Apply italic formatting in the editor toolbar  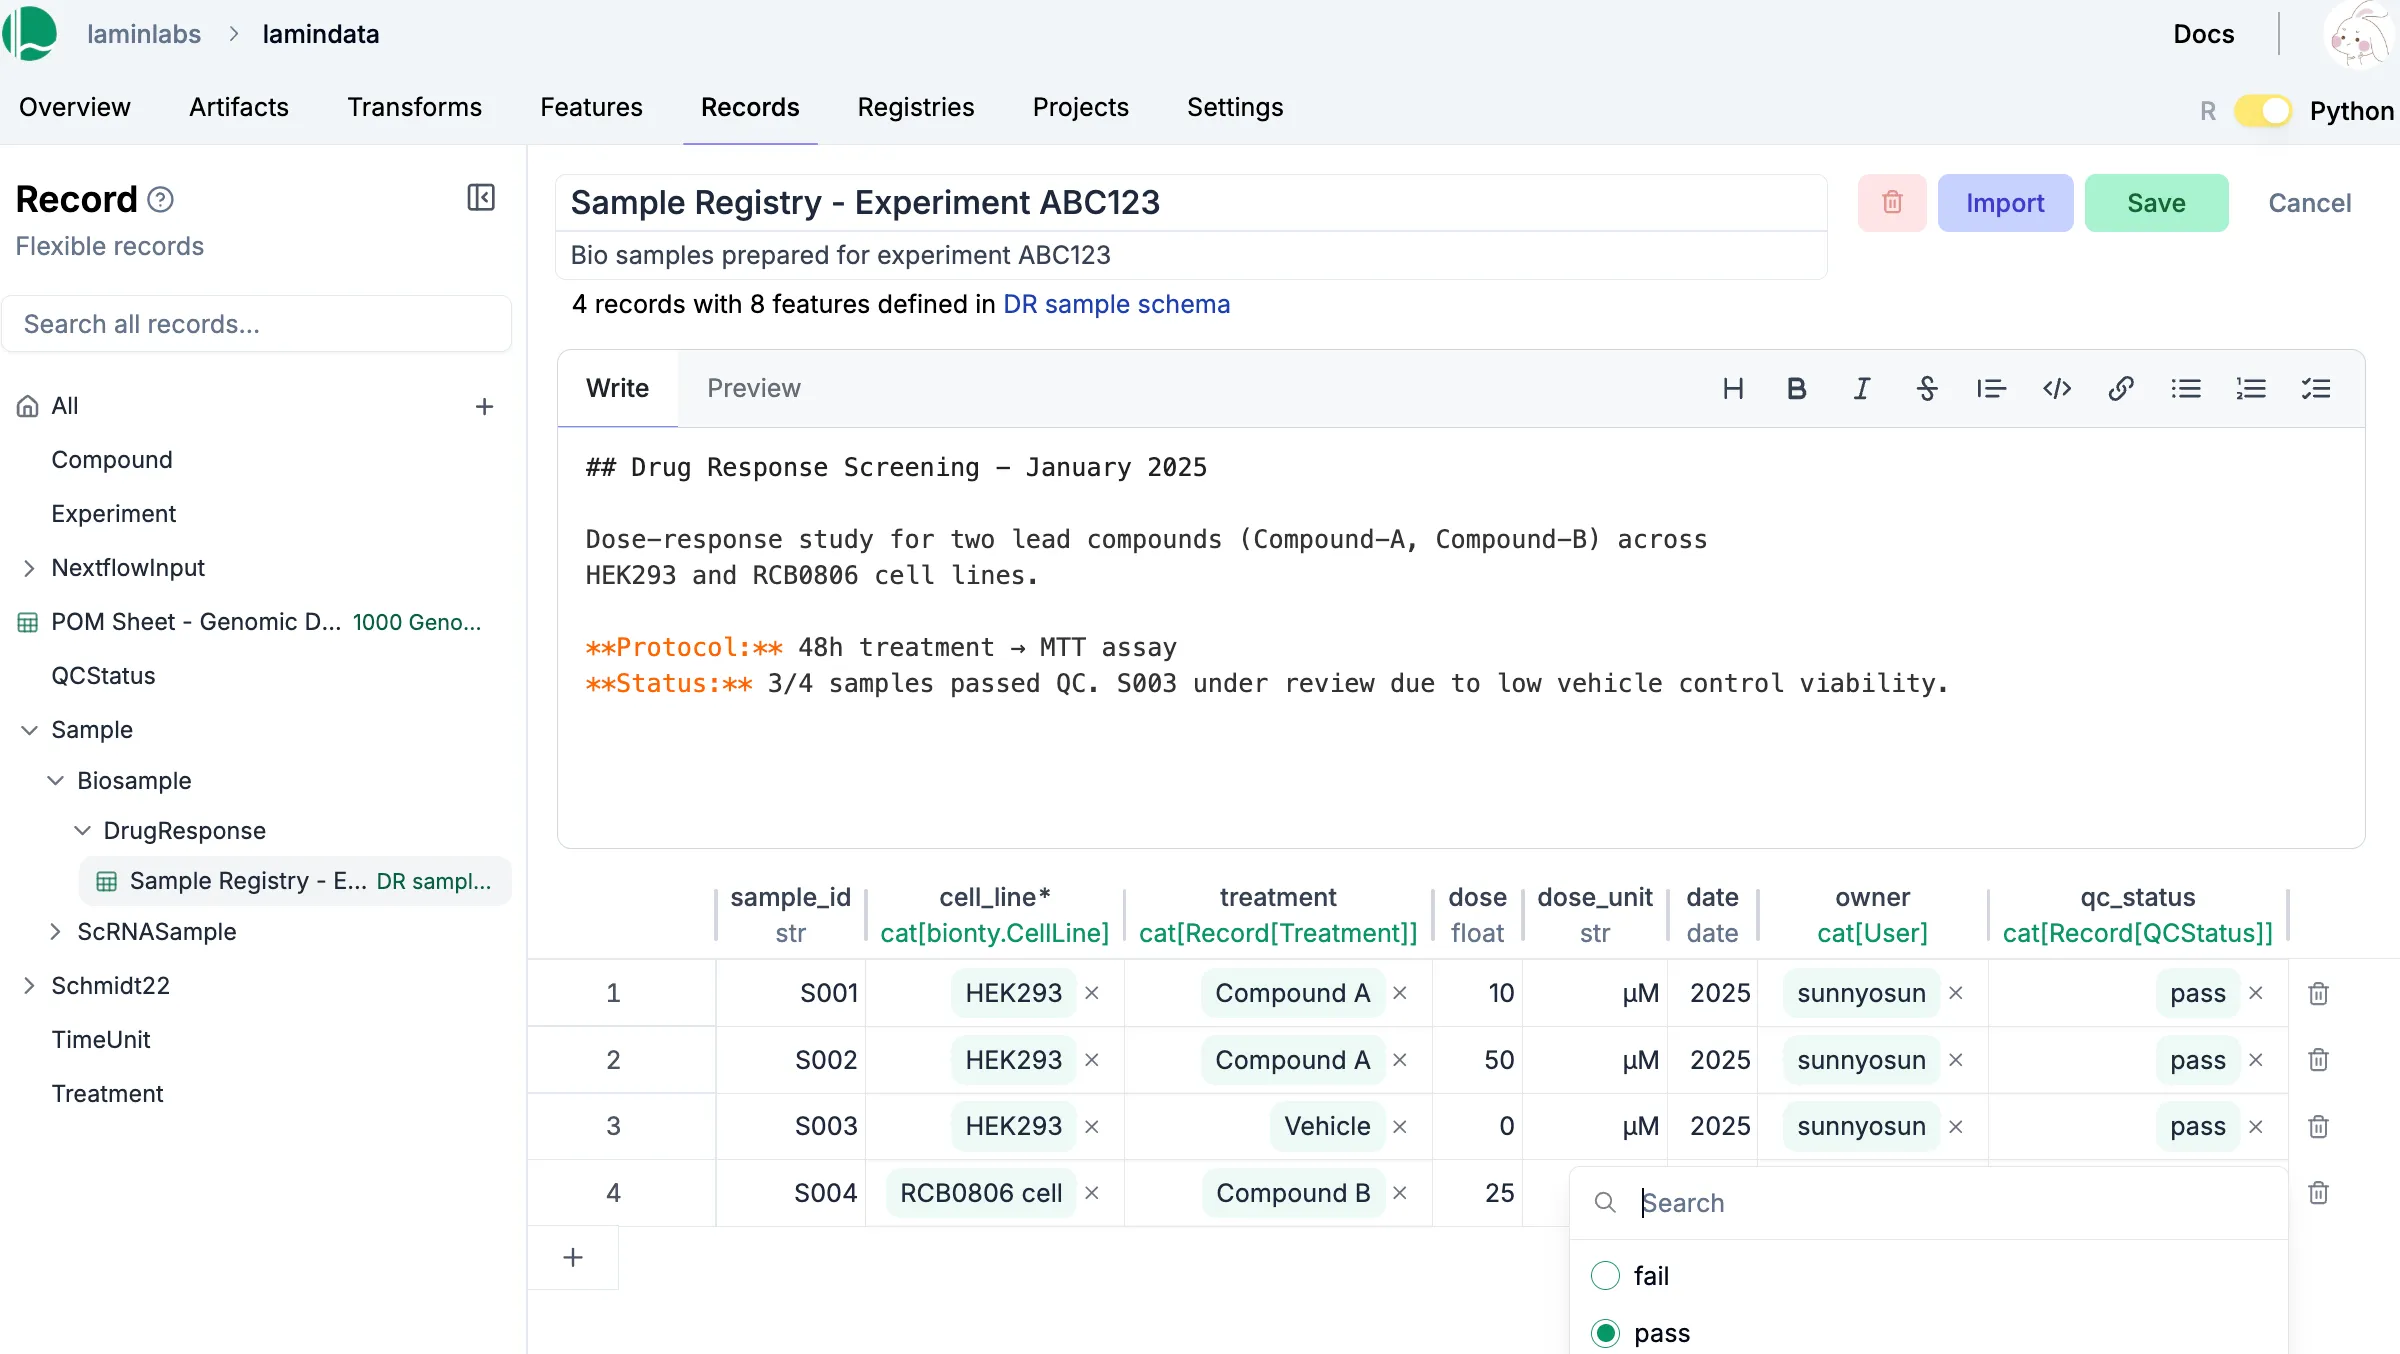(1861, 388)
